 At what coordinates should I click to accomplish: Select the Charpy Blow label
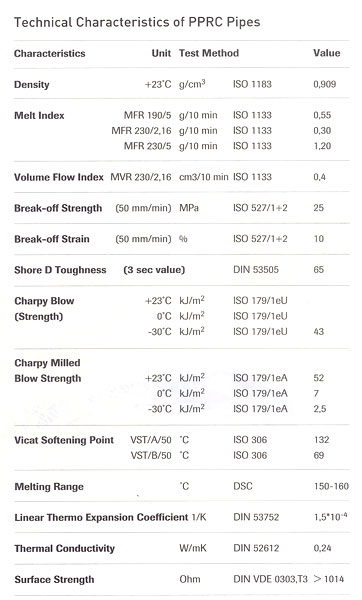[x=44, y=301]
